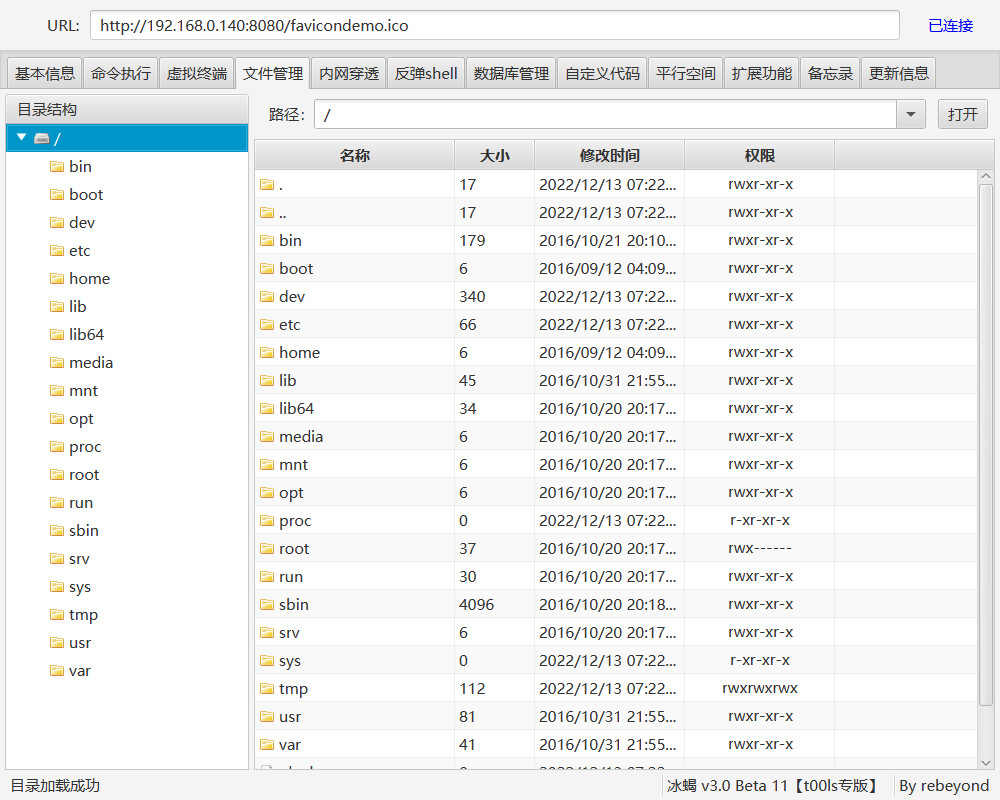
Task: Sort by the 大小 column header
Action: 494,156
